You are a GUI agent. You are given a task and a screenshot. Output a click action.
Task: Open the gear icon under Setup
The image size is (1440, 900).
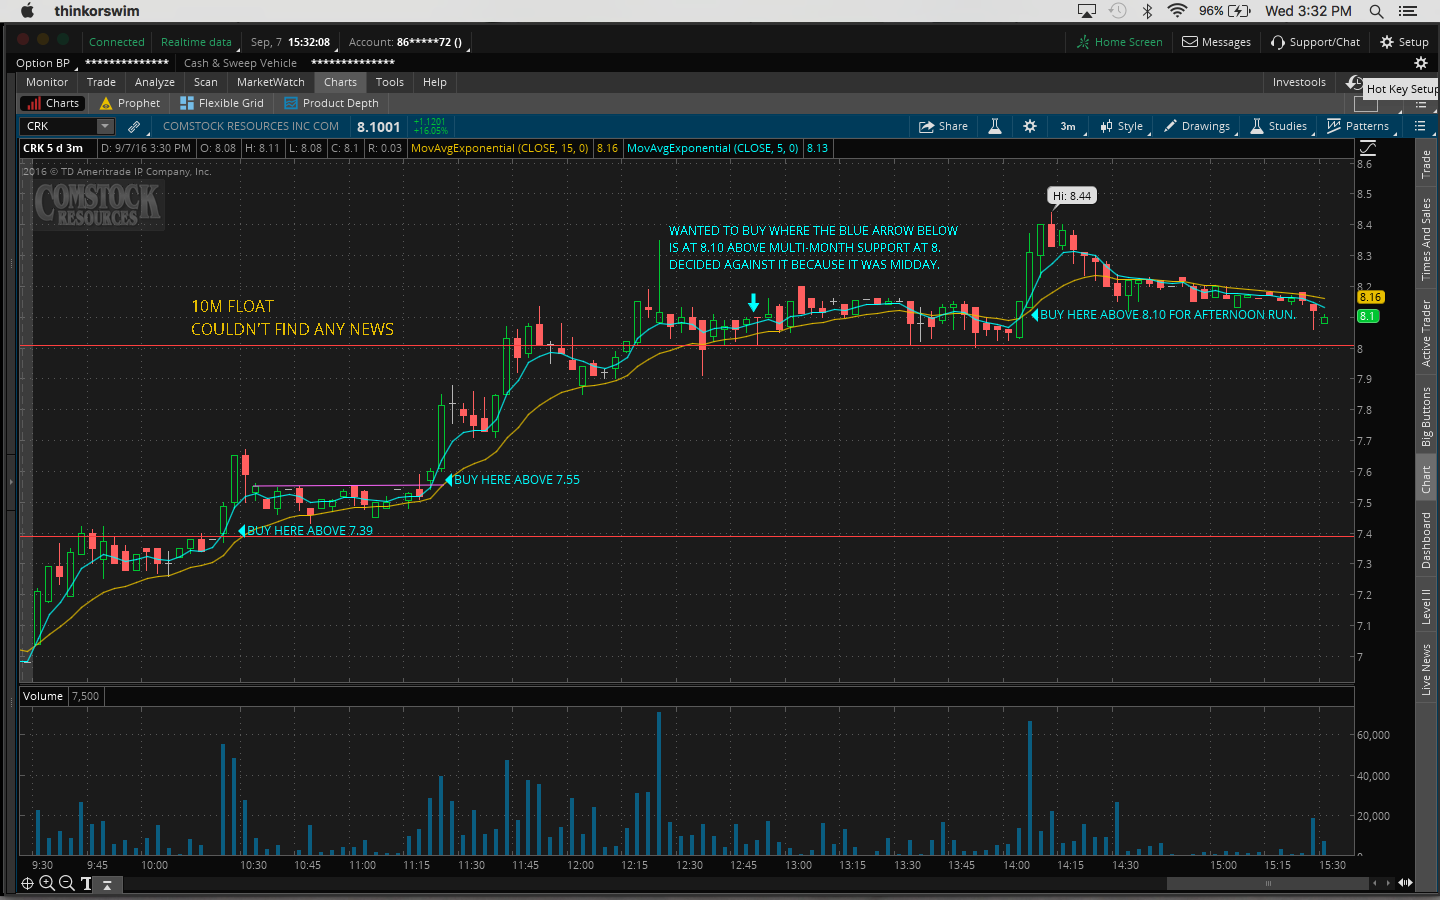[1420, 63]
